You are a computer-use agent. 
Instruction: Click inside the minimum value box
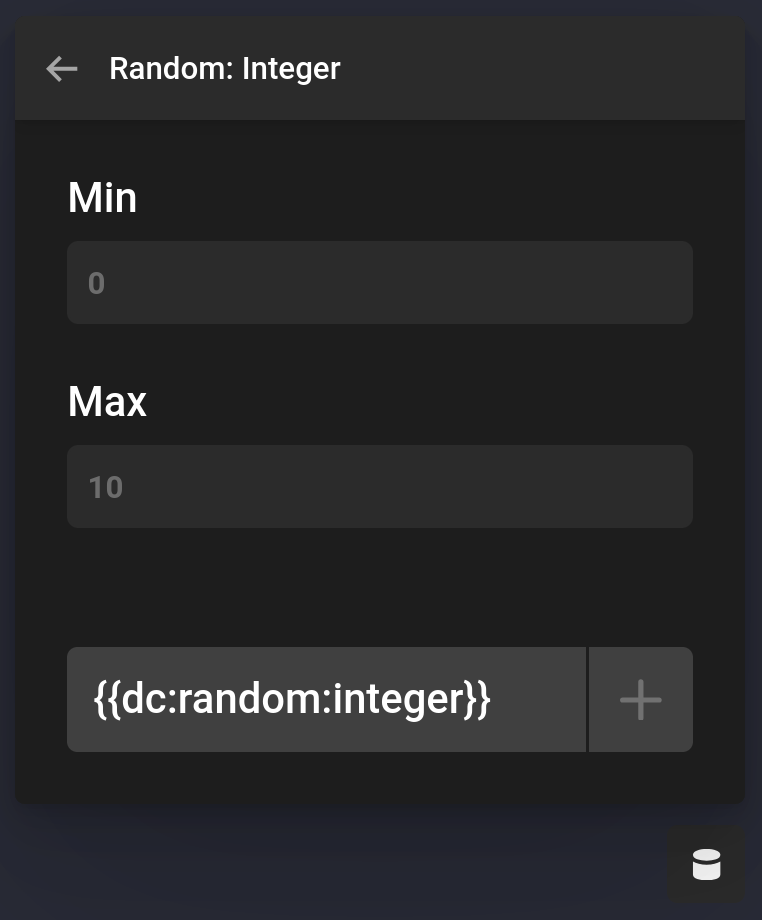tap(380, 282)
